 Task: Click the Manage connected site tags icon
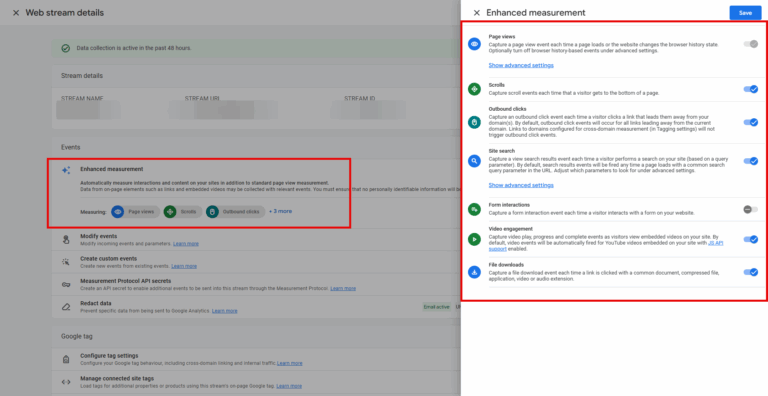point(66,382)
